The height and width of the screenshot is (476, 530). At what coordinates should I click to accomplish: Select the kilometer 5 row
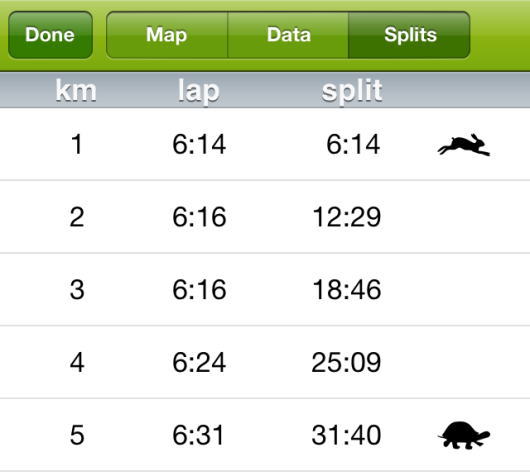pos(265,435)
